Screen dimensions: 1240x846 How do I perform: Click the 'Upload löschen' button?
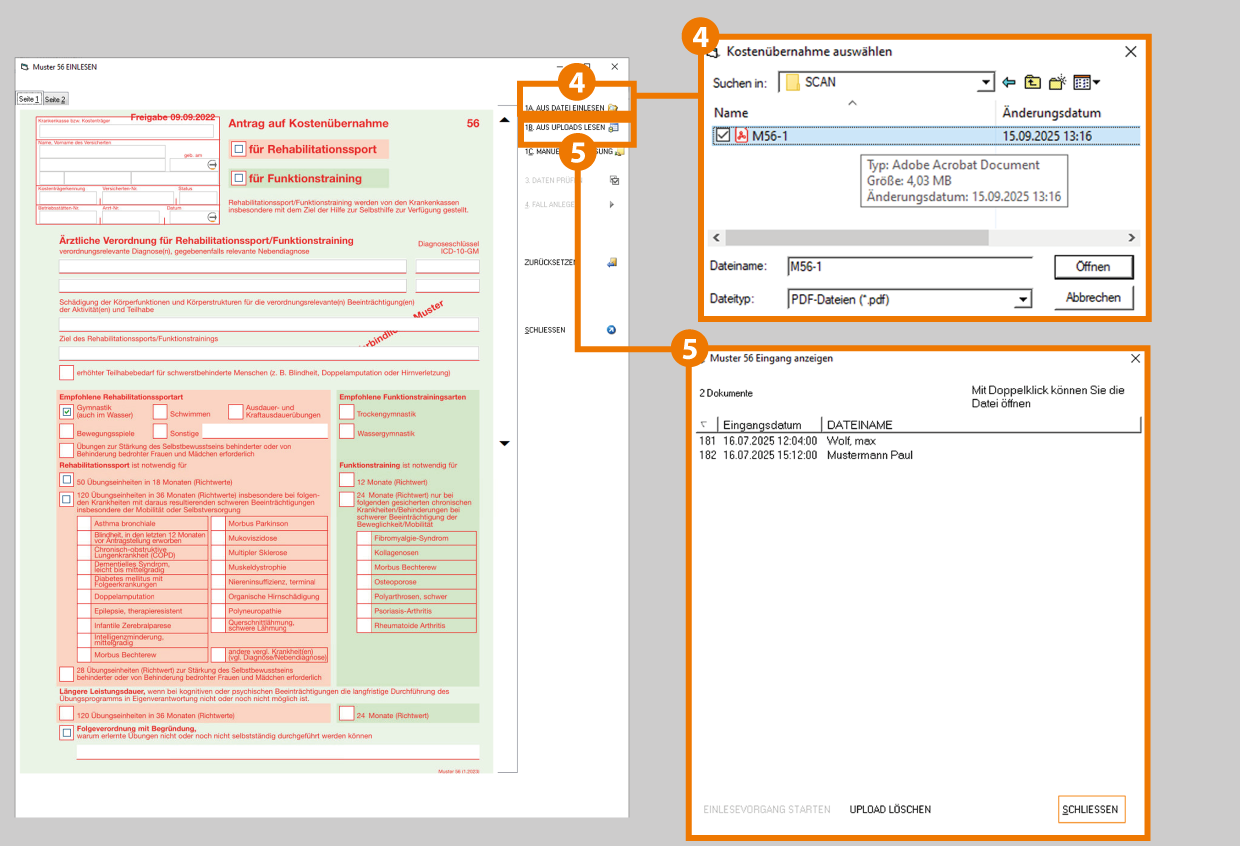pyautogui.click(x=890, y=809)
